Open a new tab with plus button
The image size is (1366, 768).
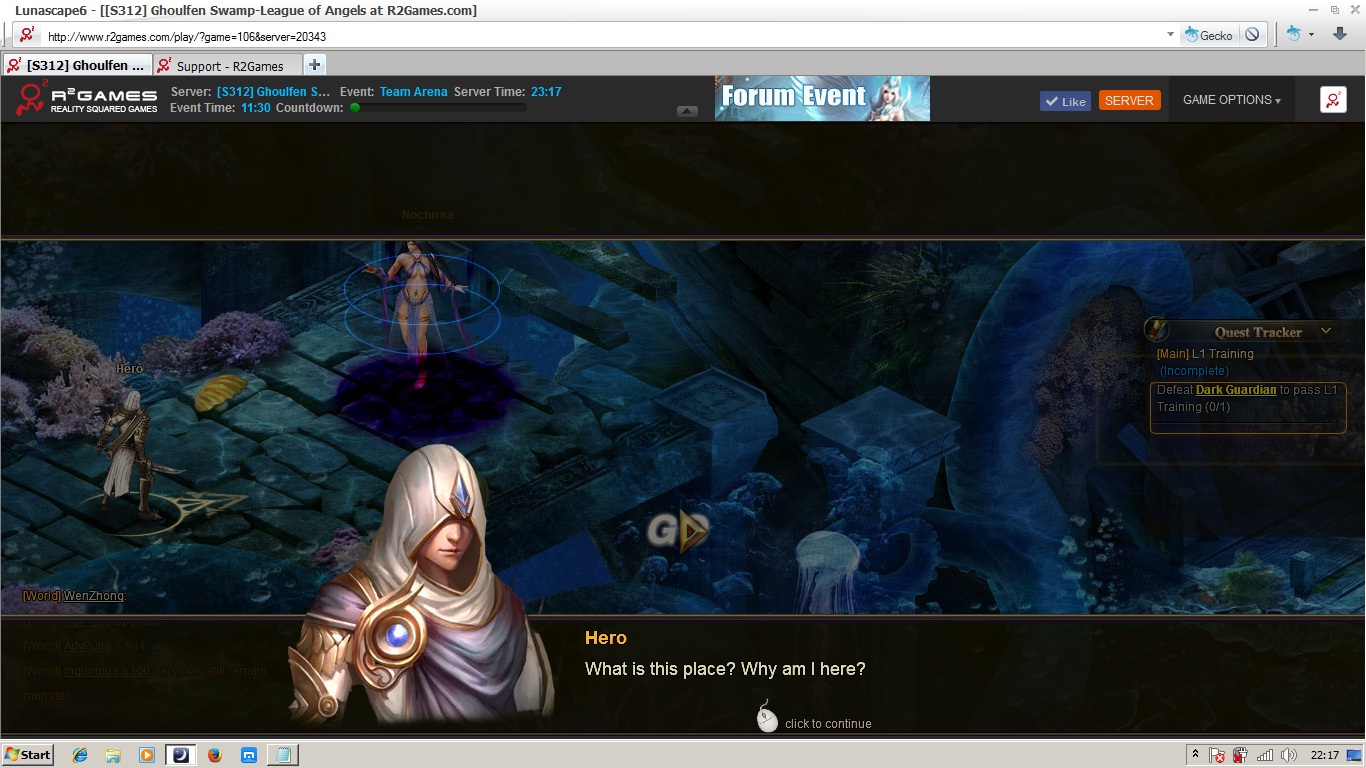[314, 65]
